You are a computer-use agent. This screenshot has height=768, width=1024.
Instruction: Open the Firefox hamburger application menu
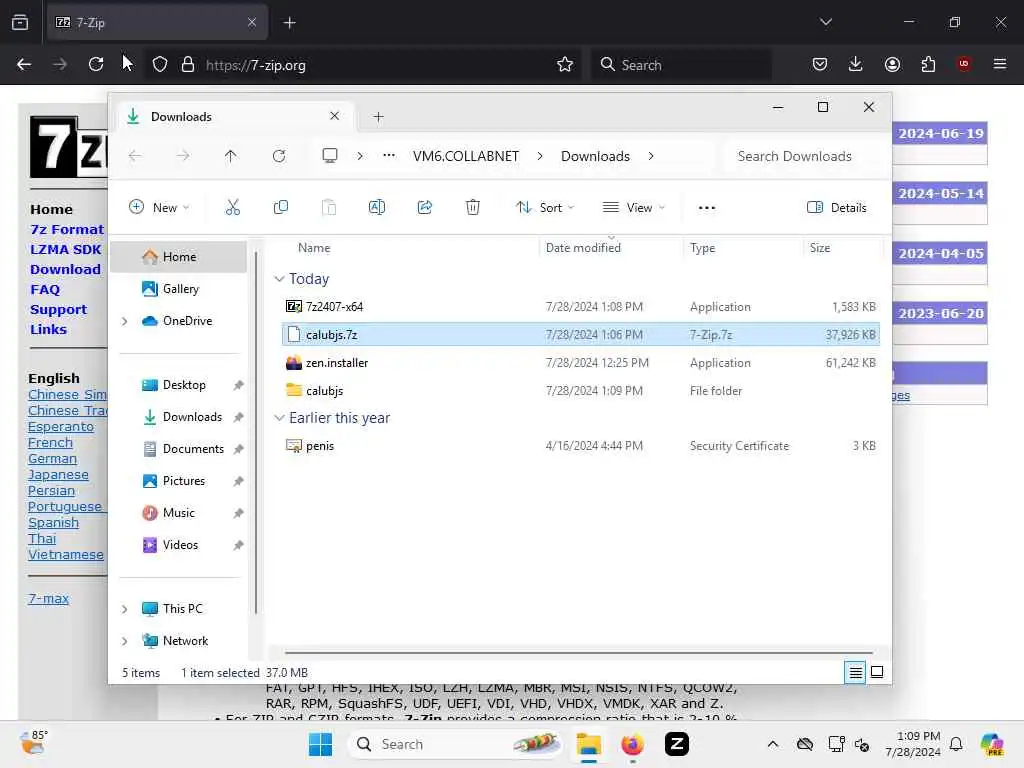(1000, 64)
